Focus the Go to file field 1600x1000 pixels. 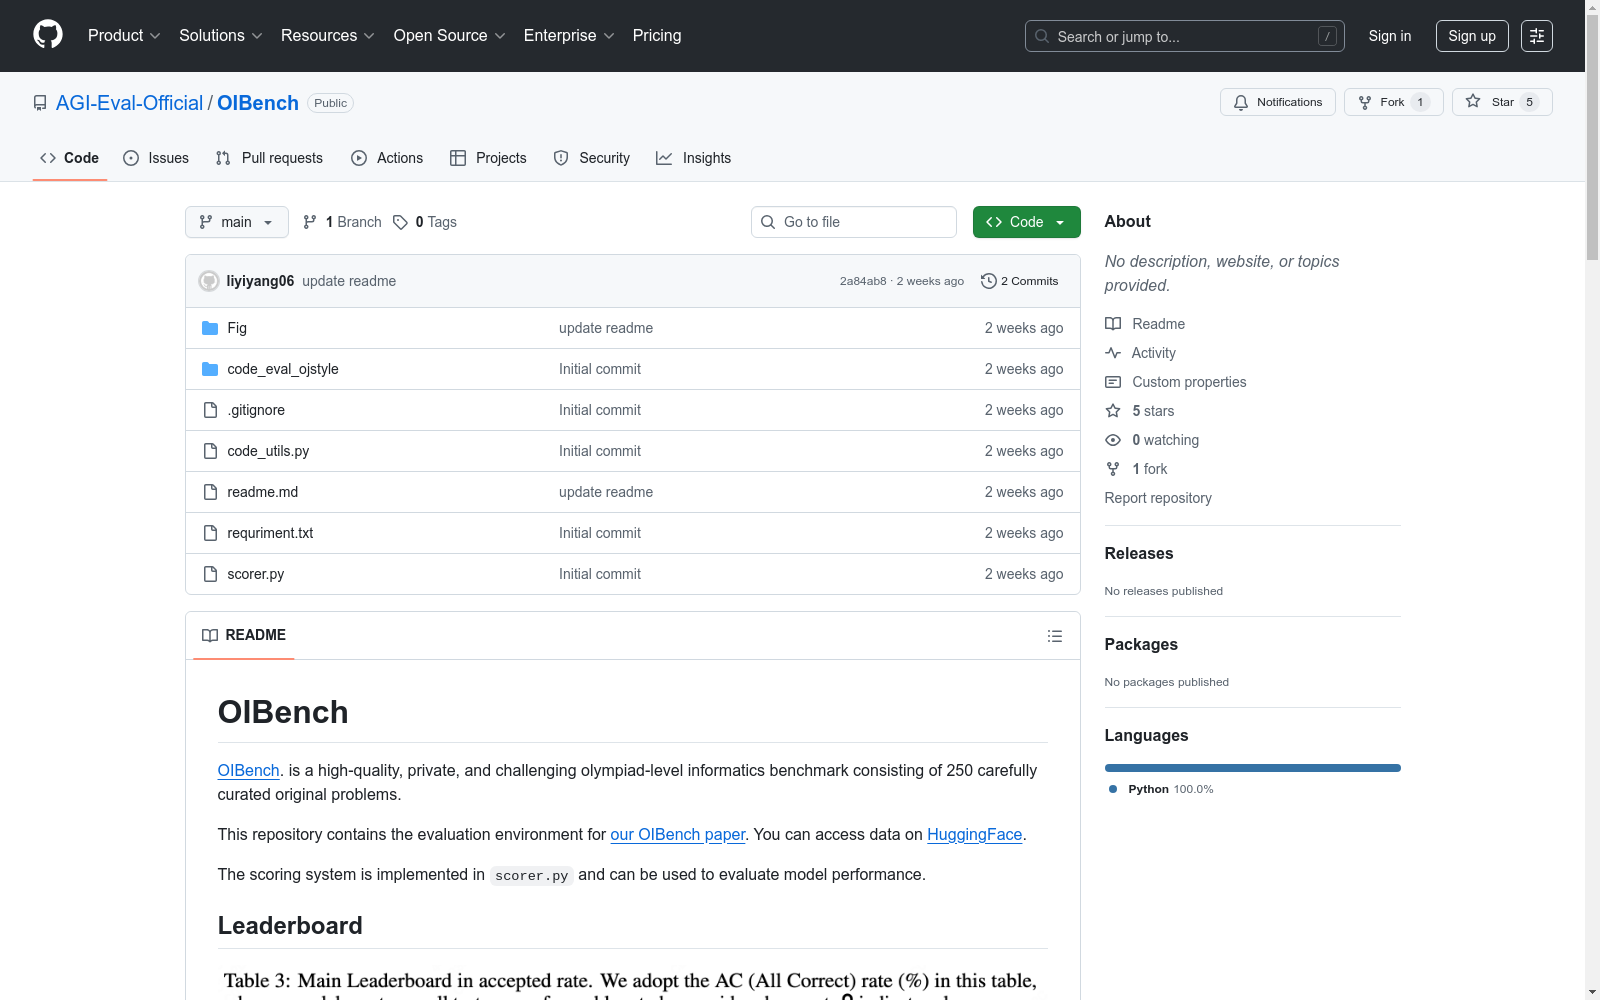854,222
